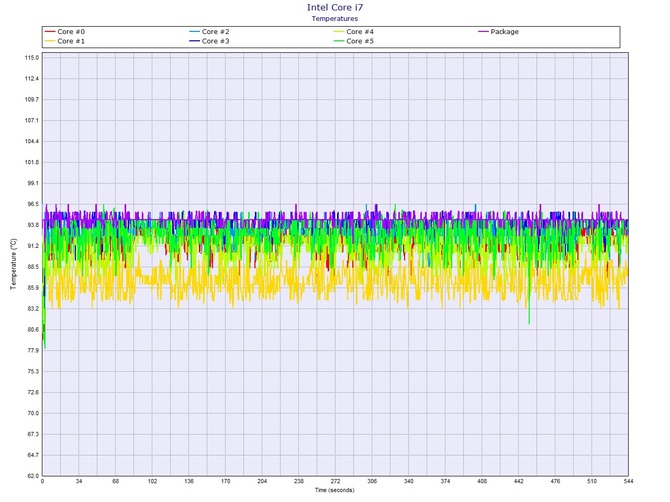
Task: Click the 96.5 value on temperature axis
Action: [x=33, y=204]
